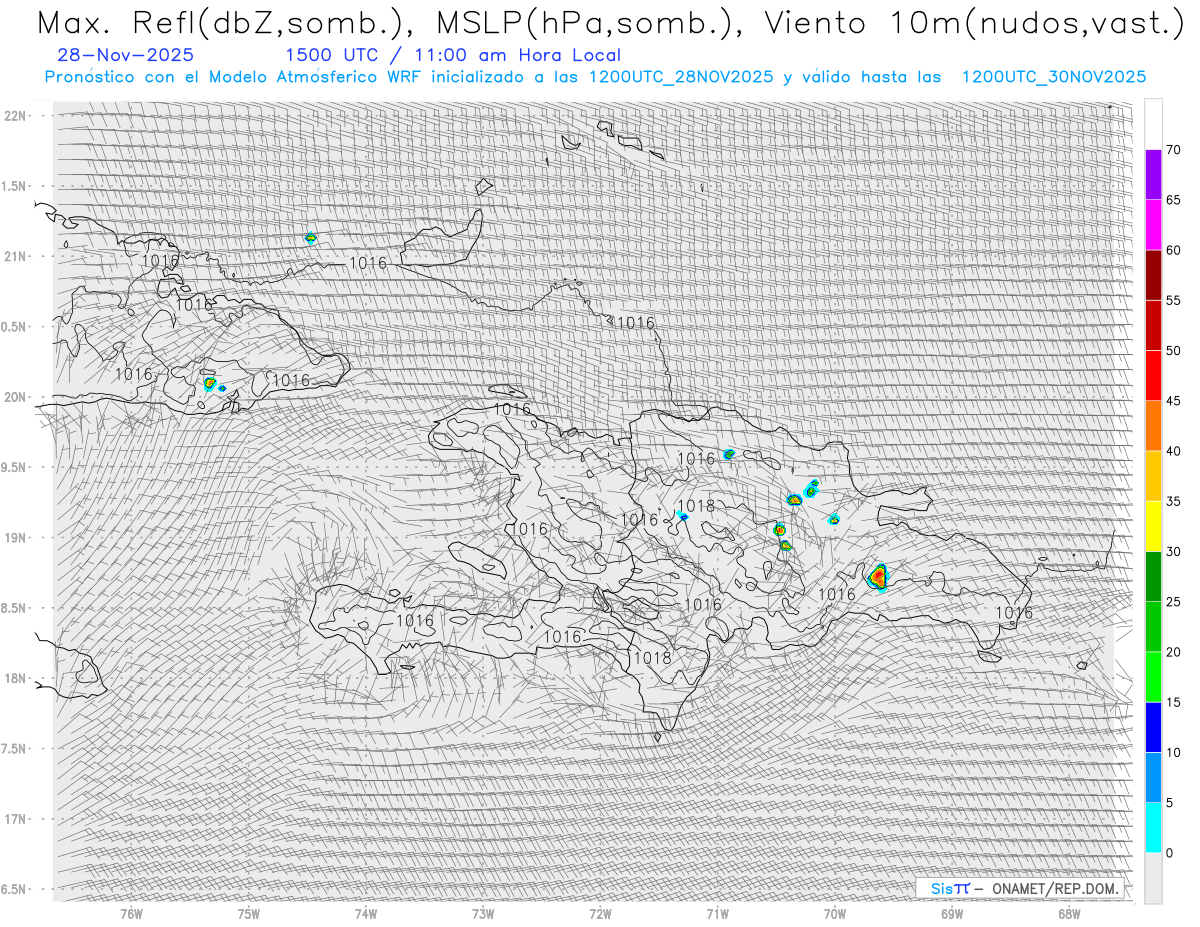Click the '76W' longitude label
The height and width of the screenshot is (927, 1200).
131,913
